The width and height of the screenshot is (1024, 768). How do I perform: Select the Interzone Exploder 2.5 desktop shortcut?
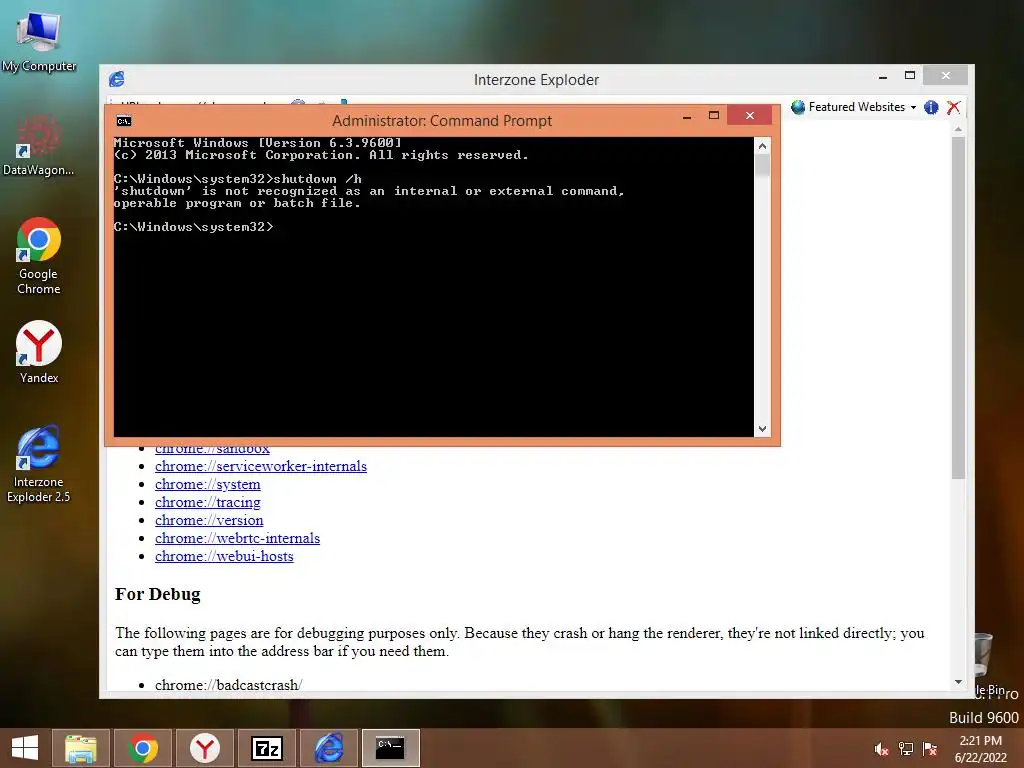pyautogui.click(x=39, y=464)
